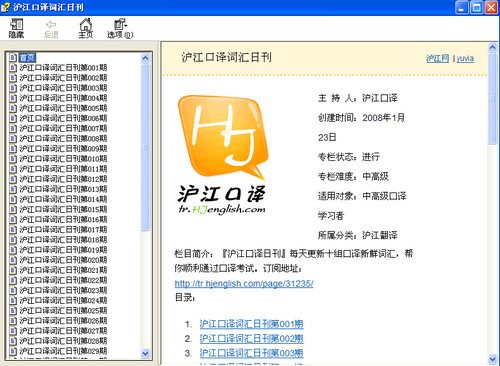
Task: Open 沪江口译词汇日刊第012期 topic
Action: 63,179
